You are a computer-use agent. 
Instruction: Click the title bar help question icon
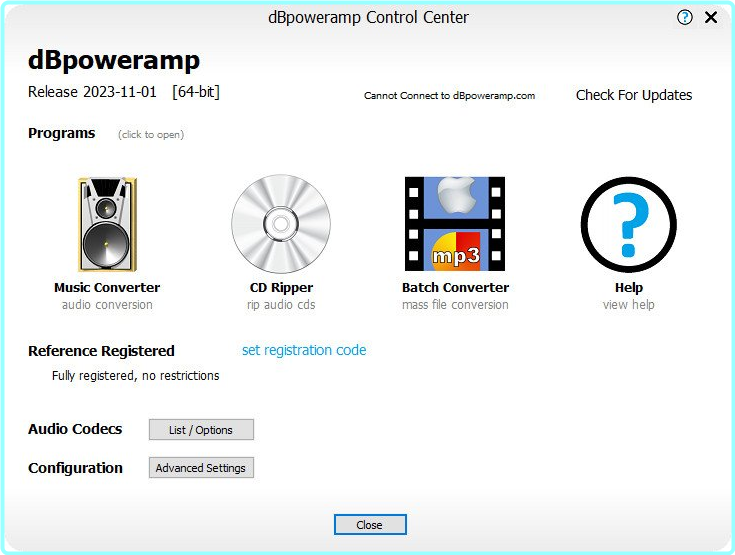[x=685, y=17]
